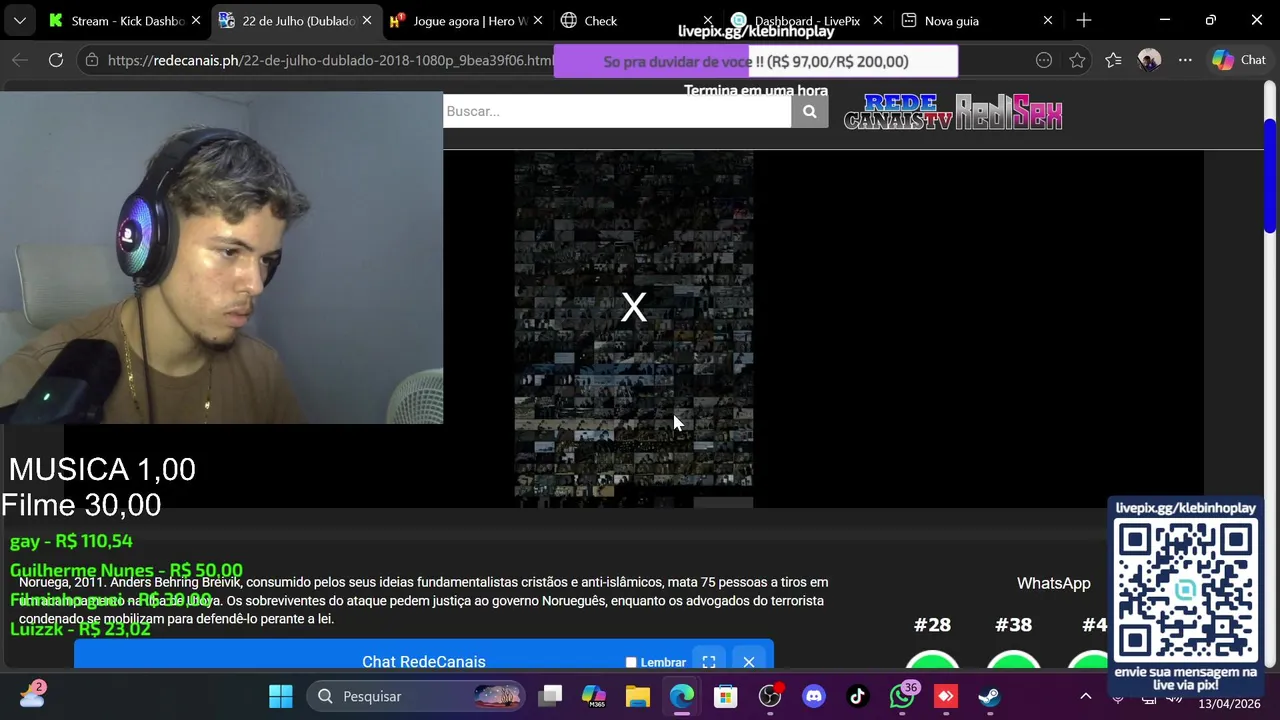
Task: Close the Chat RedeCanais bar
Action: click(749, 662)
